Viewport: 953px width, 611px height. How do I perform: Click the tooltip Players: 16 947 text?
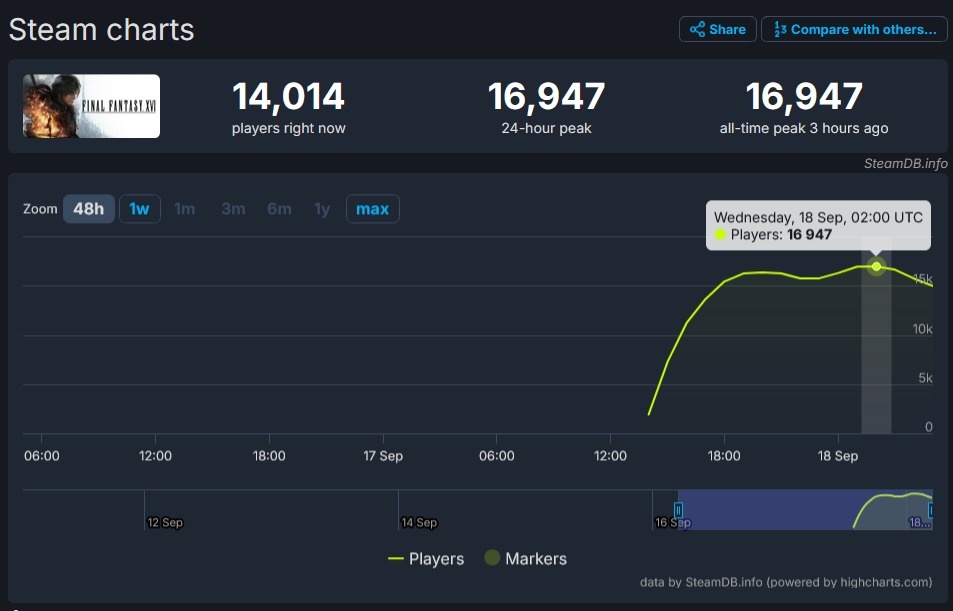click(x=781, y=235)
